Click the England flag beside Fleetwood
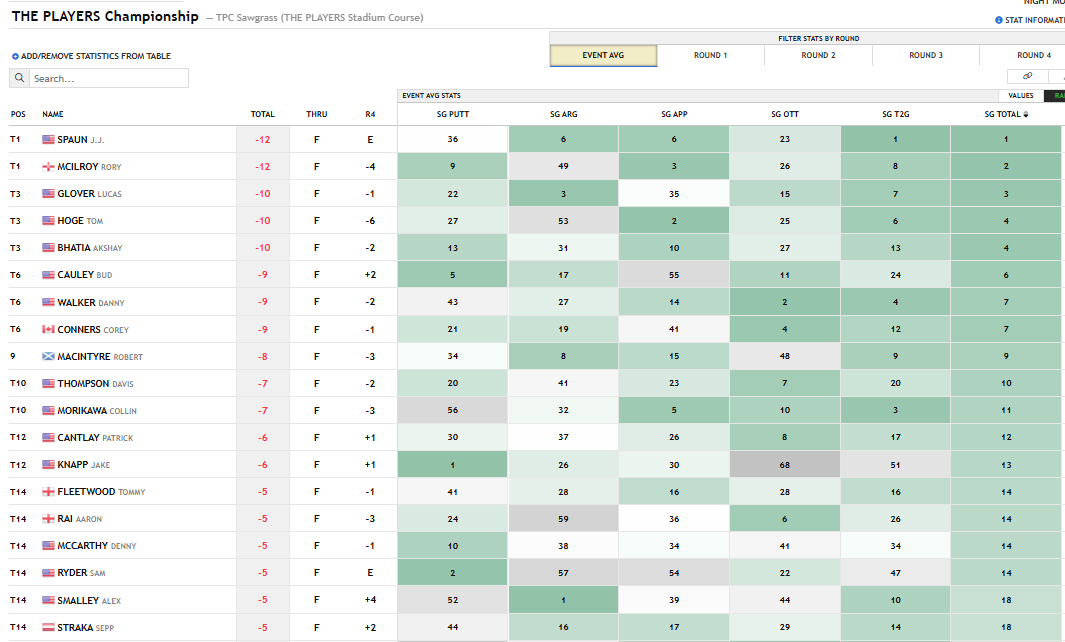Viewport: 1065px width, 642px height. (48, 492)
